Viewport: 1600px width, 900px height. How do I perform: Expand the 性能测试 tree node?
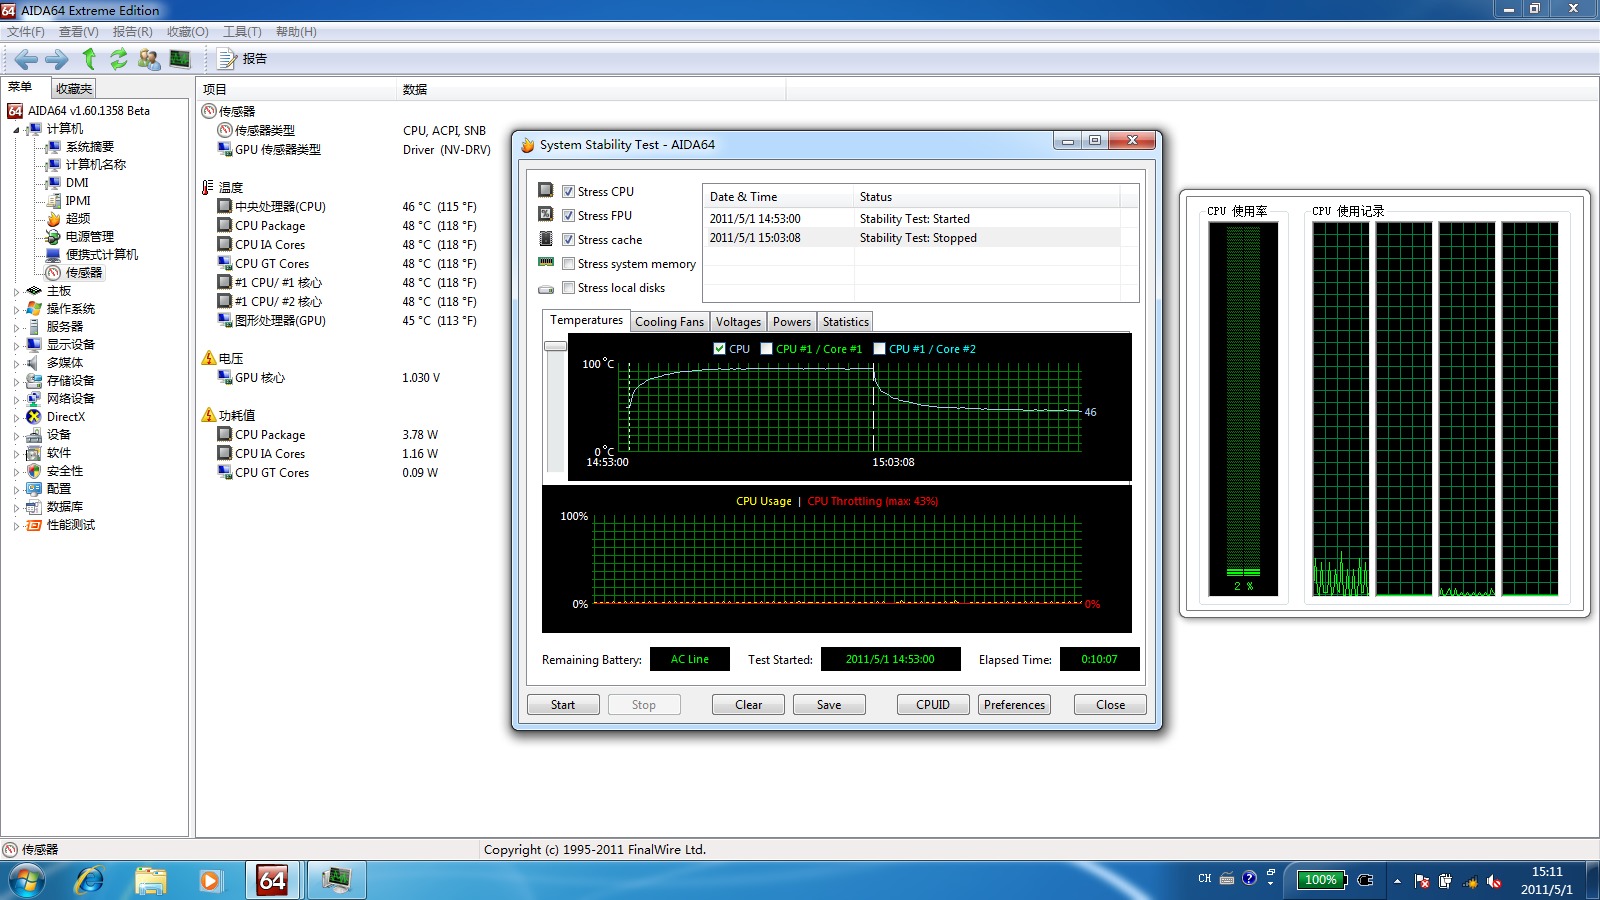coord(16,526)
